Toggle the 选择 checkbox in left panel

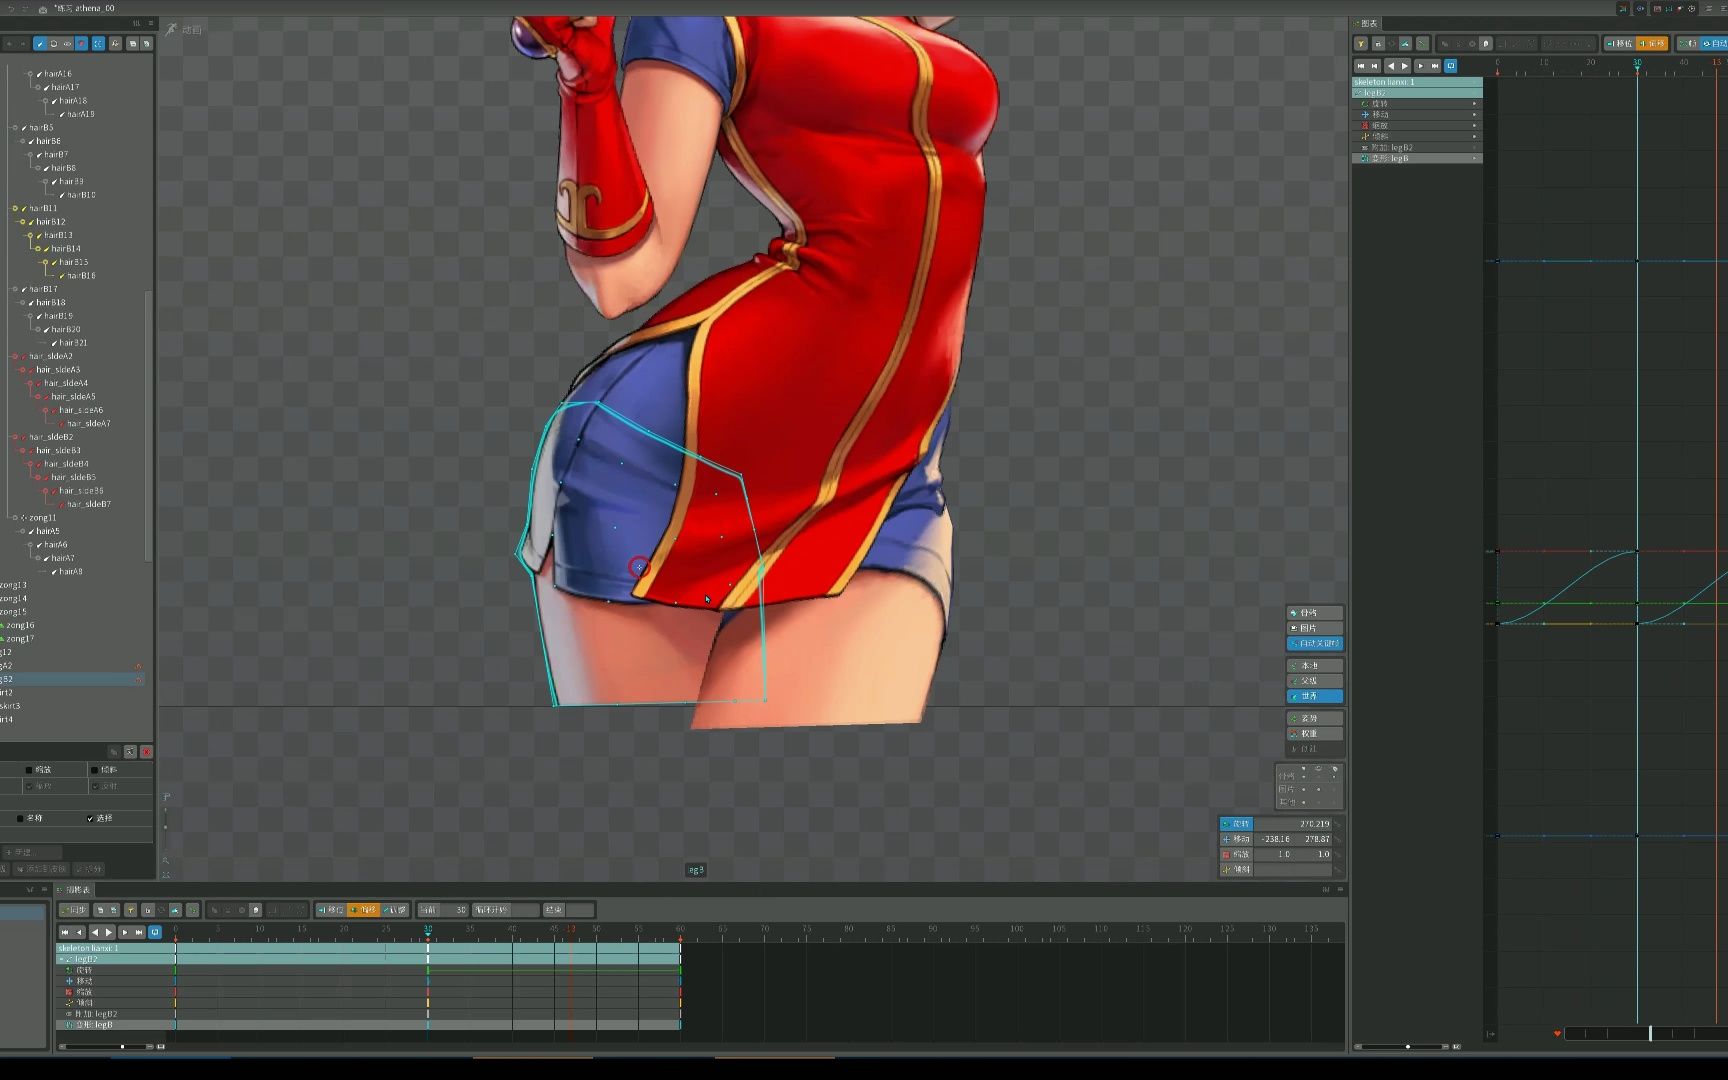(90, 818)
